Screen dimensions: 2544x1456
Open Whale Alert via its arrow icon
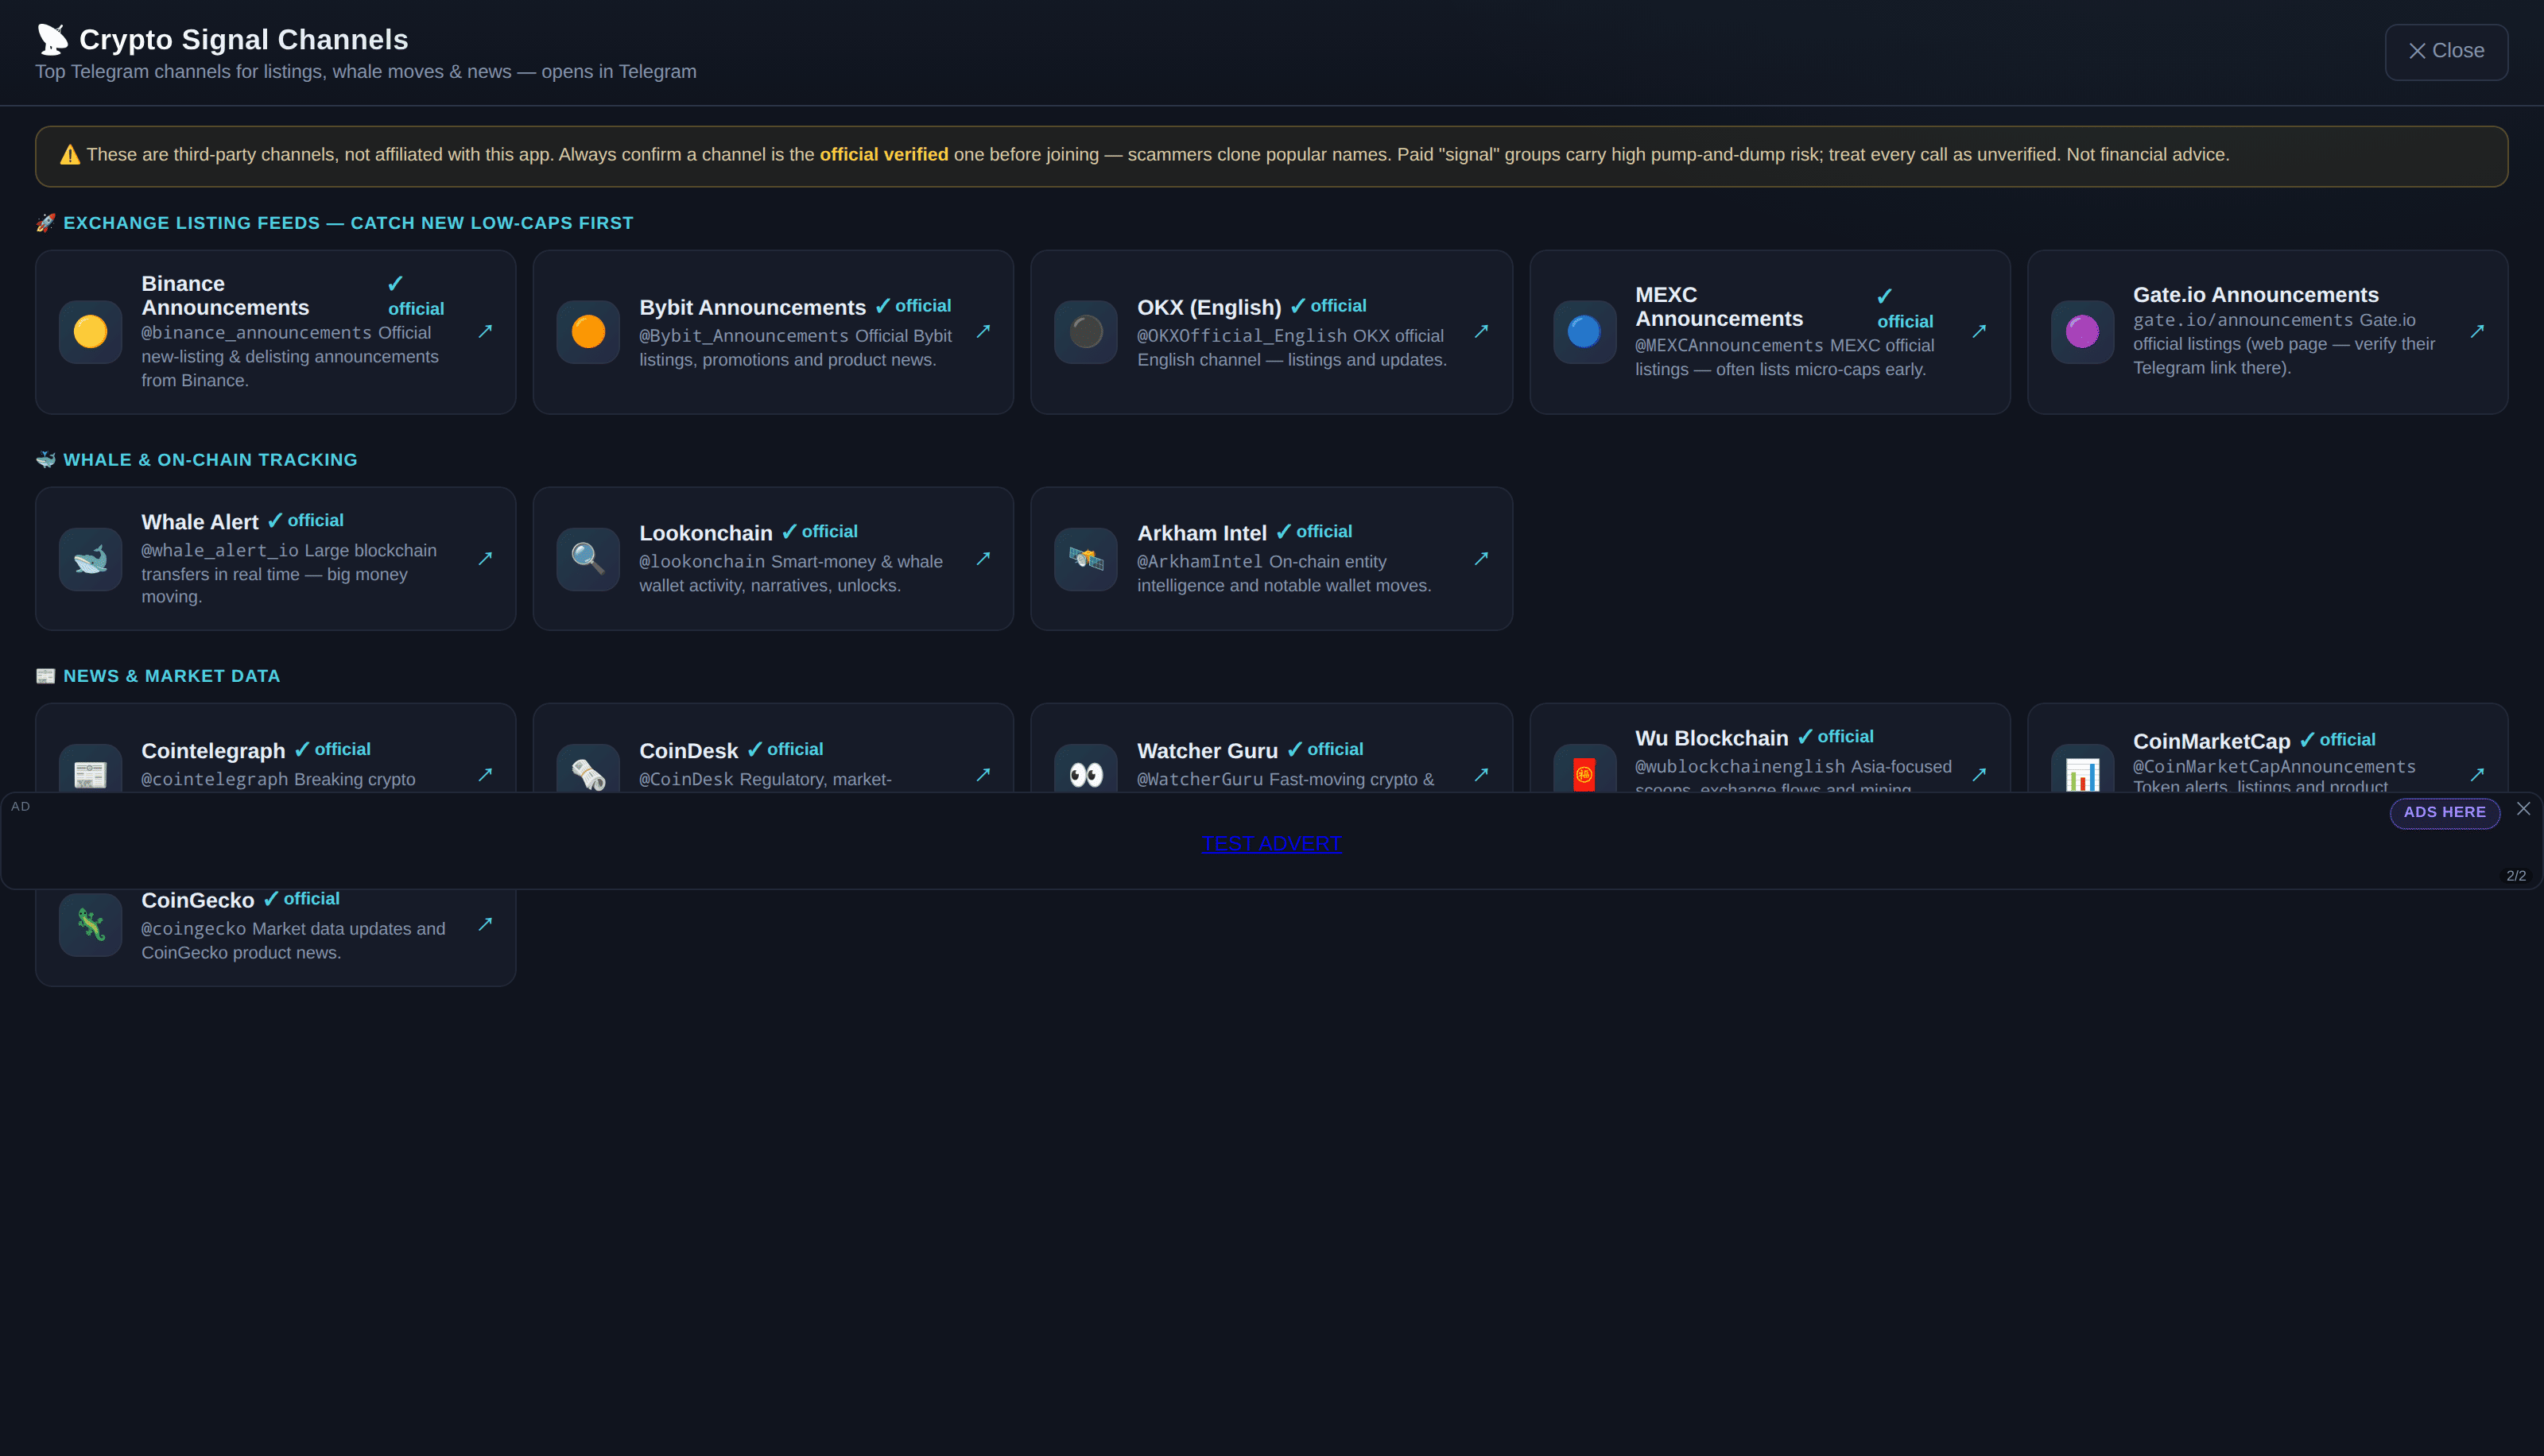pos(485,558)
